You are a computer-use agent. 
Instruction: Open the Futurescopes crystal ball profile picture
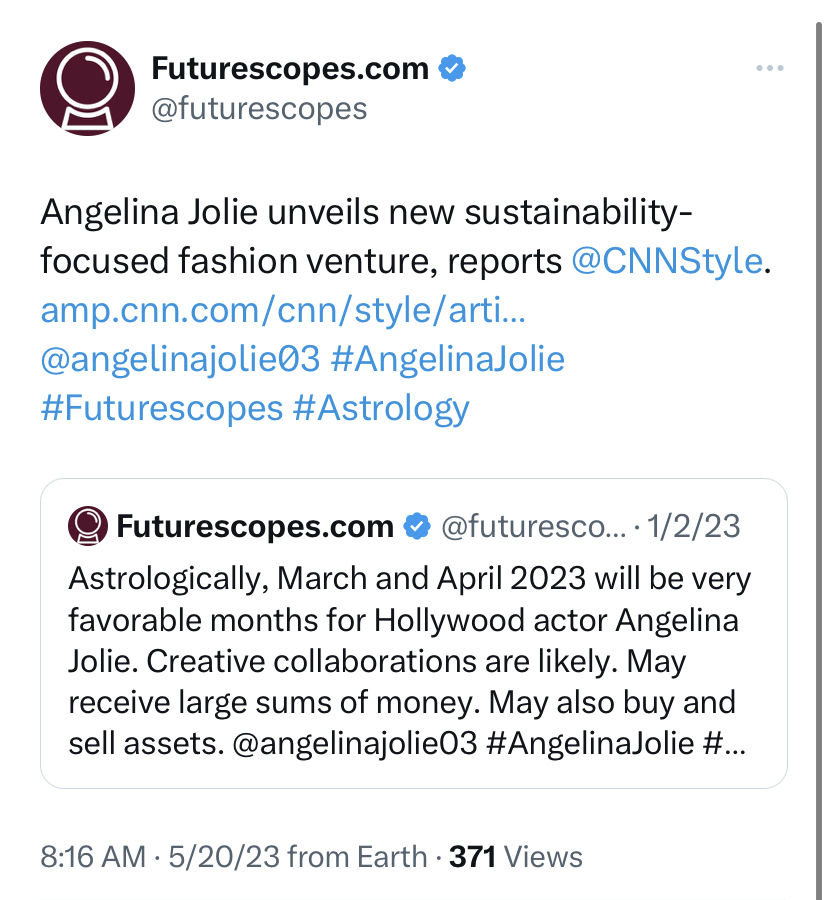(x=87, y=88)
